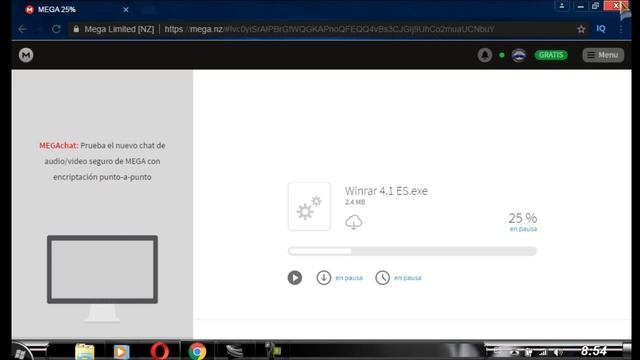Open File Explorer from taskbar
This screenshot has width=640, height=360.
84,352
